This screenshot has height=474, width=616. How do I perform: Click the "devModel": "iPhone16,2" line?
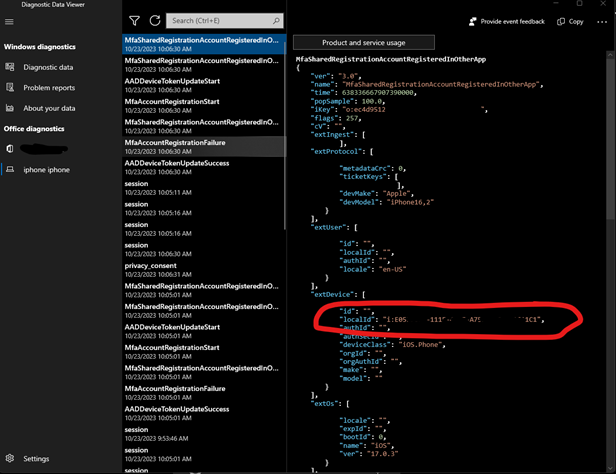[x=386, y=202]
